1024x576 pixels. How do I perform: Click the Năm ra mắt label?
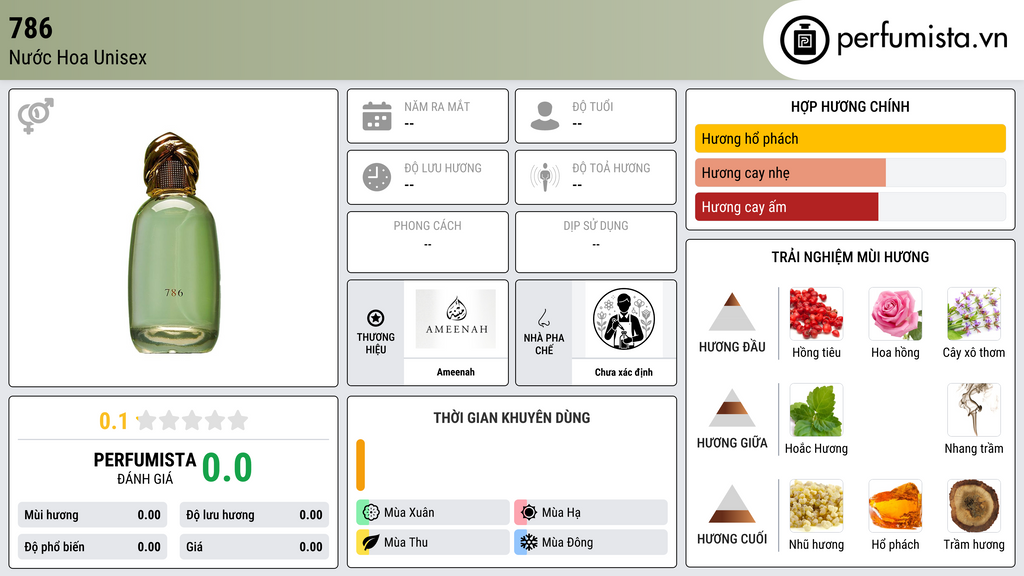[x=437, y=106]
